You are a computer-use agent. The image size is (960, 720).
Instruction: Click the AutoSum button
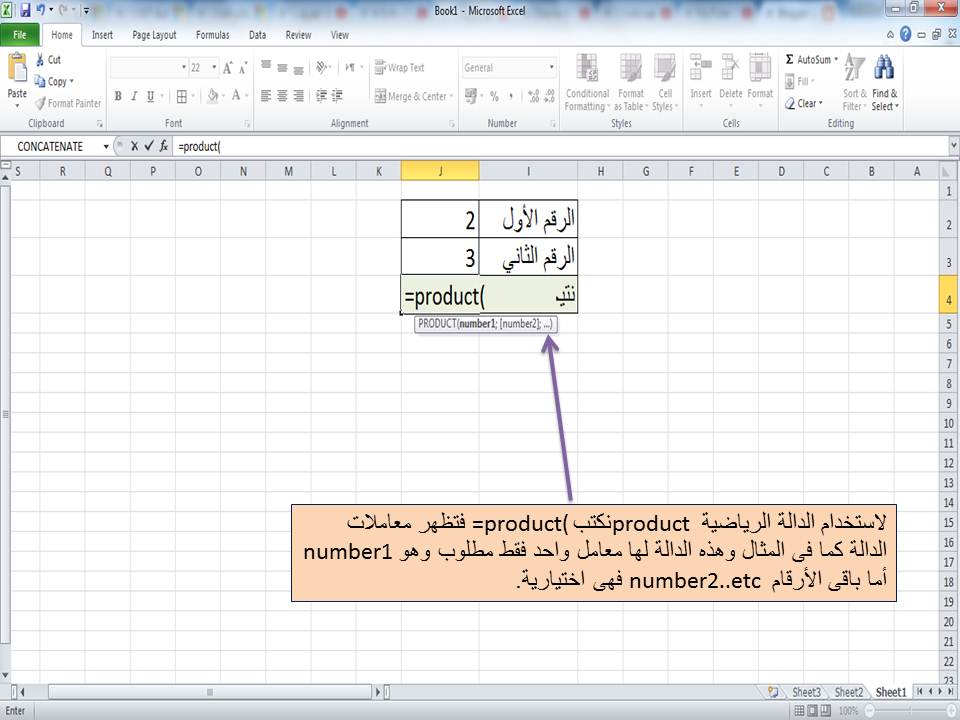[x=806, y=59]
